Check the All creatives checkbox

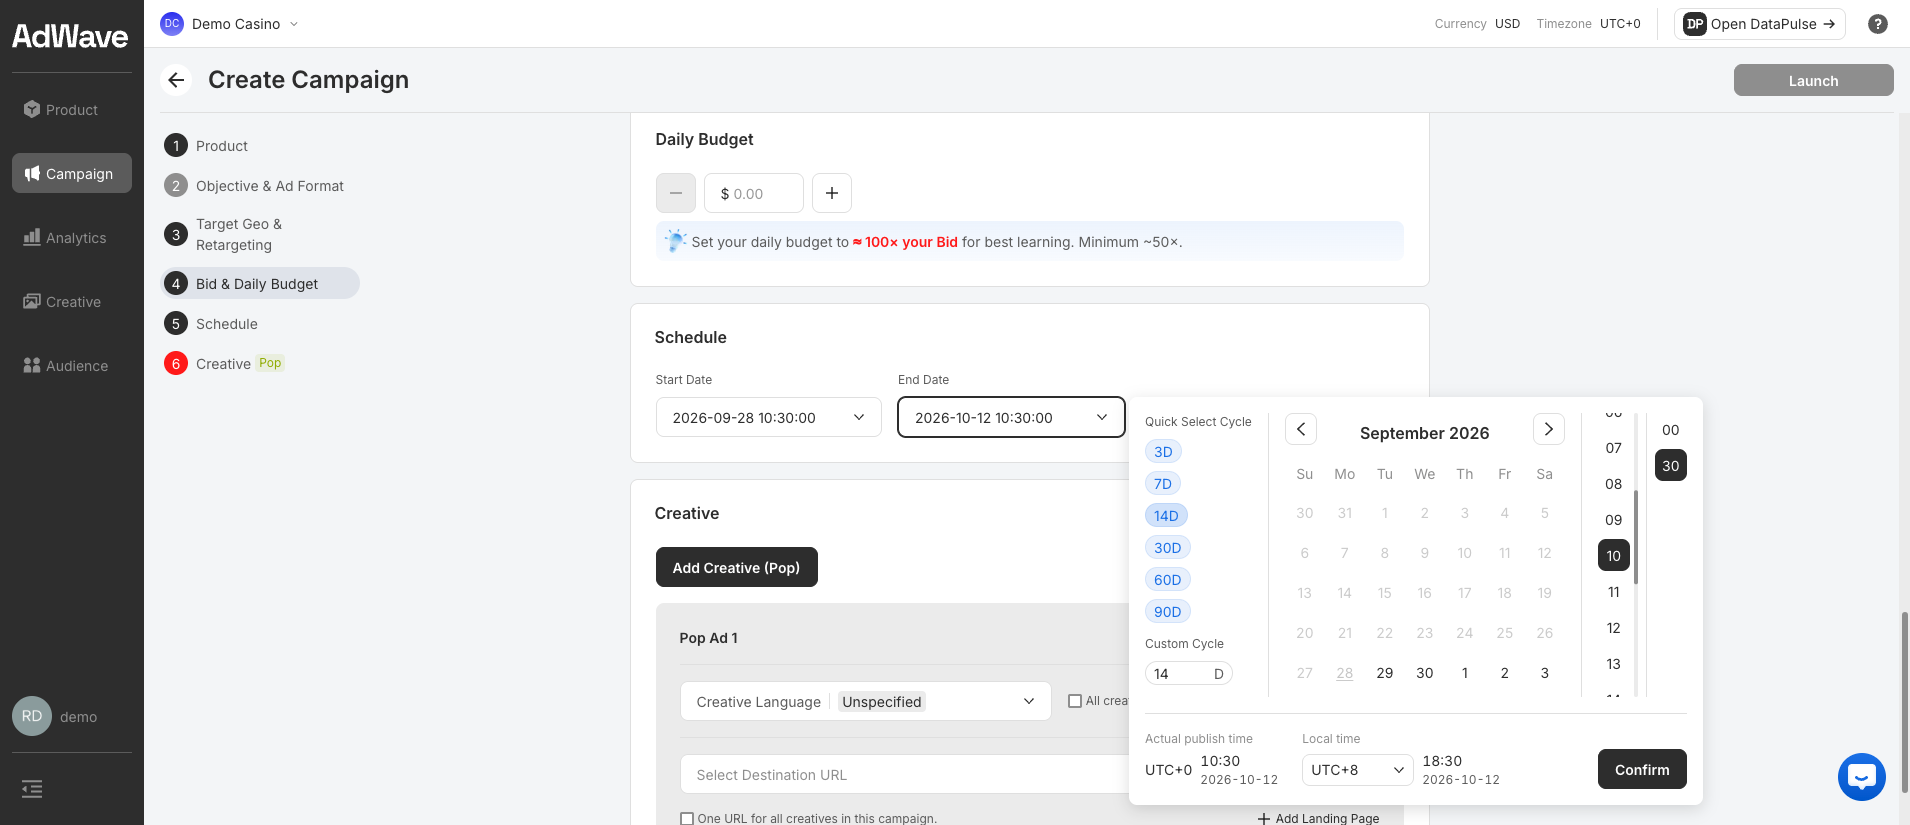(x=1075, y=701)
